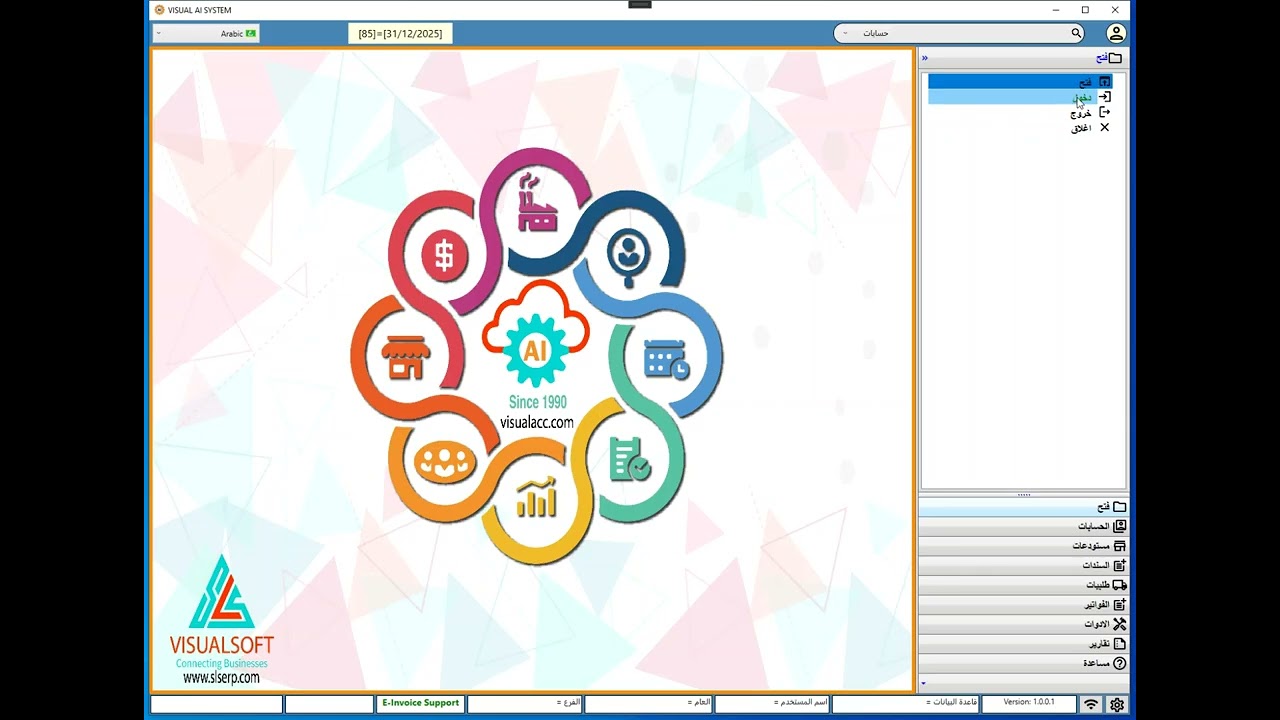Screen dimensions: 1280x720
Task: Click the قاعدة البيانات = status cell
Action: 905,703
